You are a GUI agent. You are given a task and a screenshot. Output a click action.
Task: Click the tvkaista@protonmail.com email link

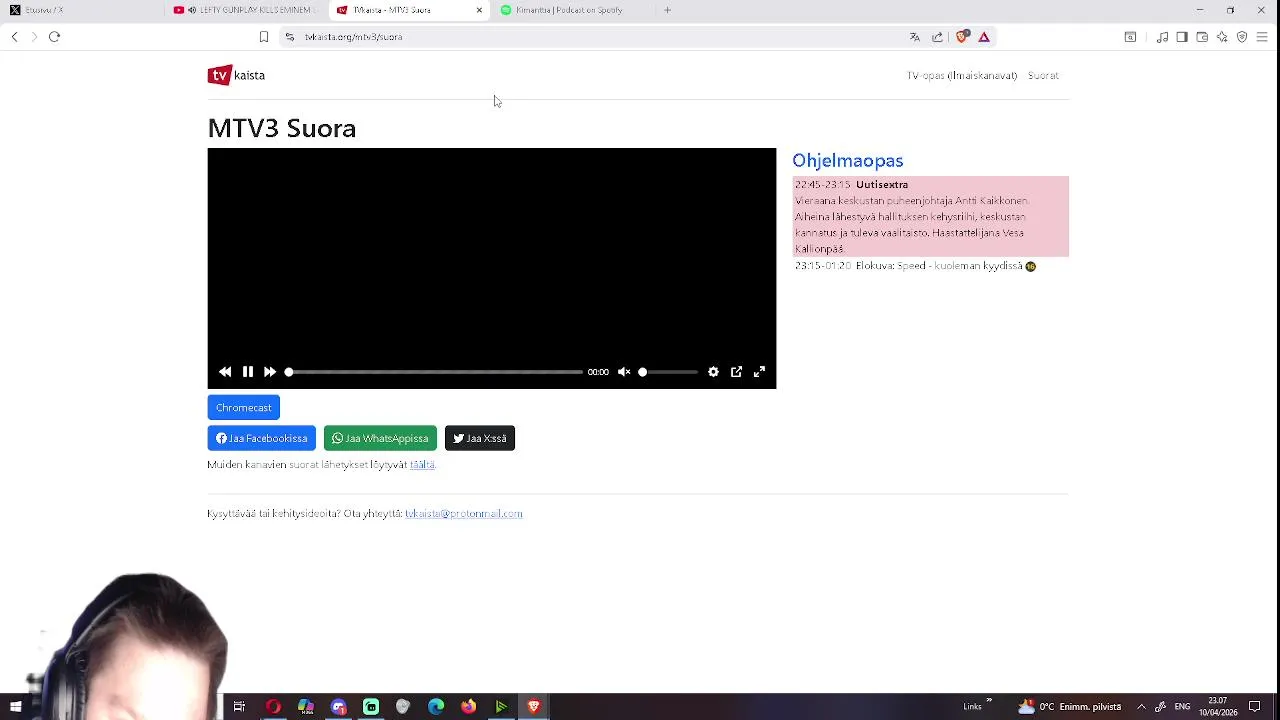point(464,514)
